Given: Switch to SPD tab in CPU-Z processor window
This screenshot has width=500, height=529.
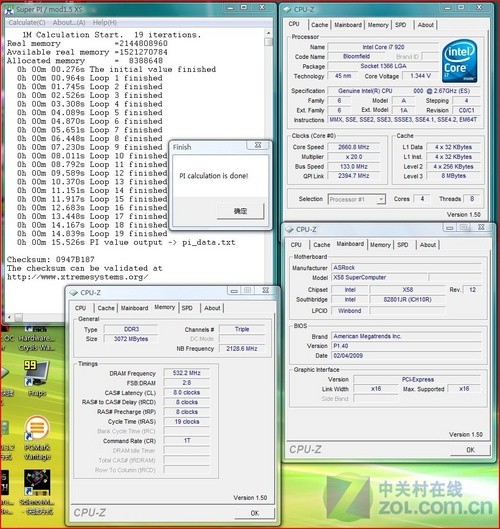Looking at the screenshot, I should 400,25.
